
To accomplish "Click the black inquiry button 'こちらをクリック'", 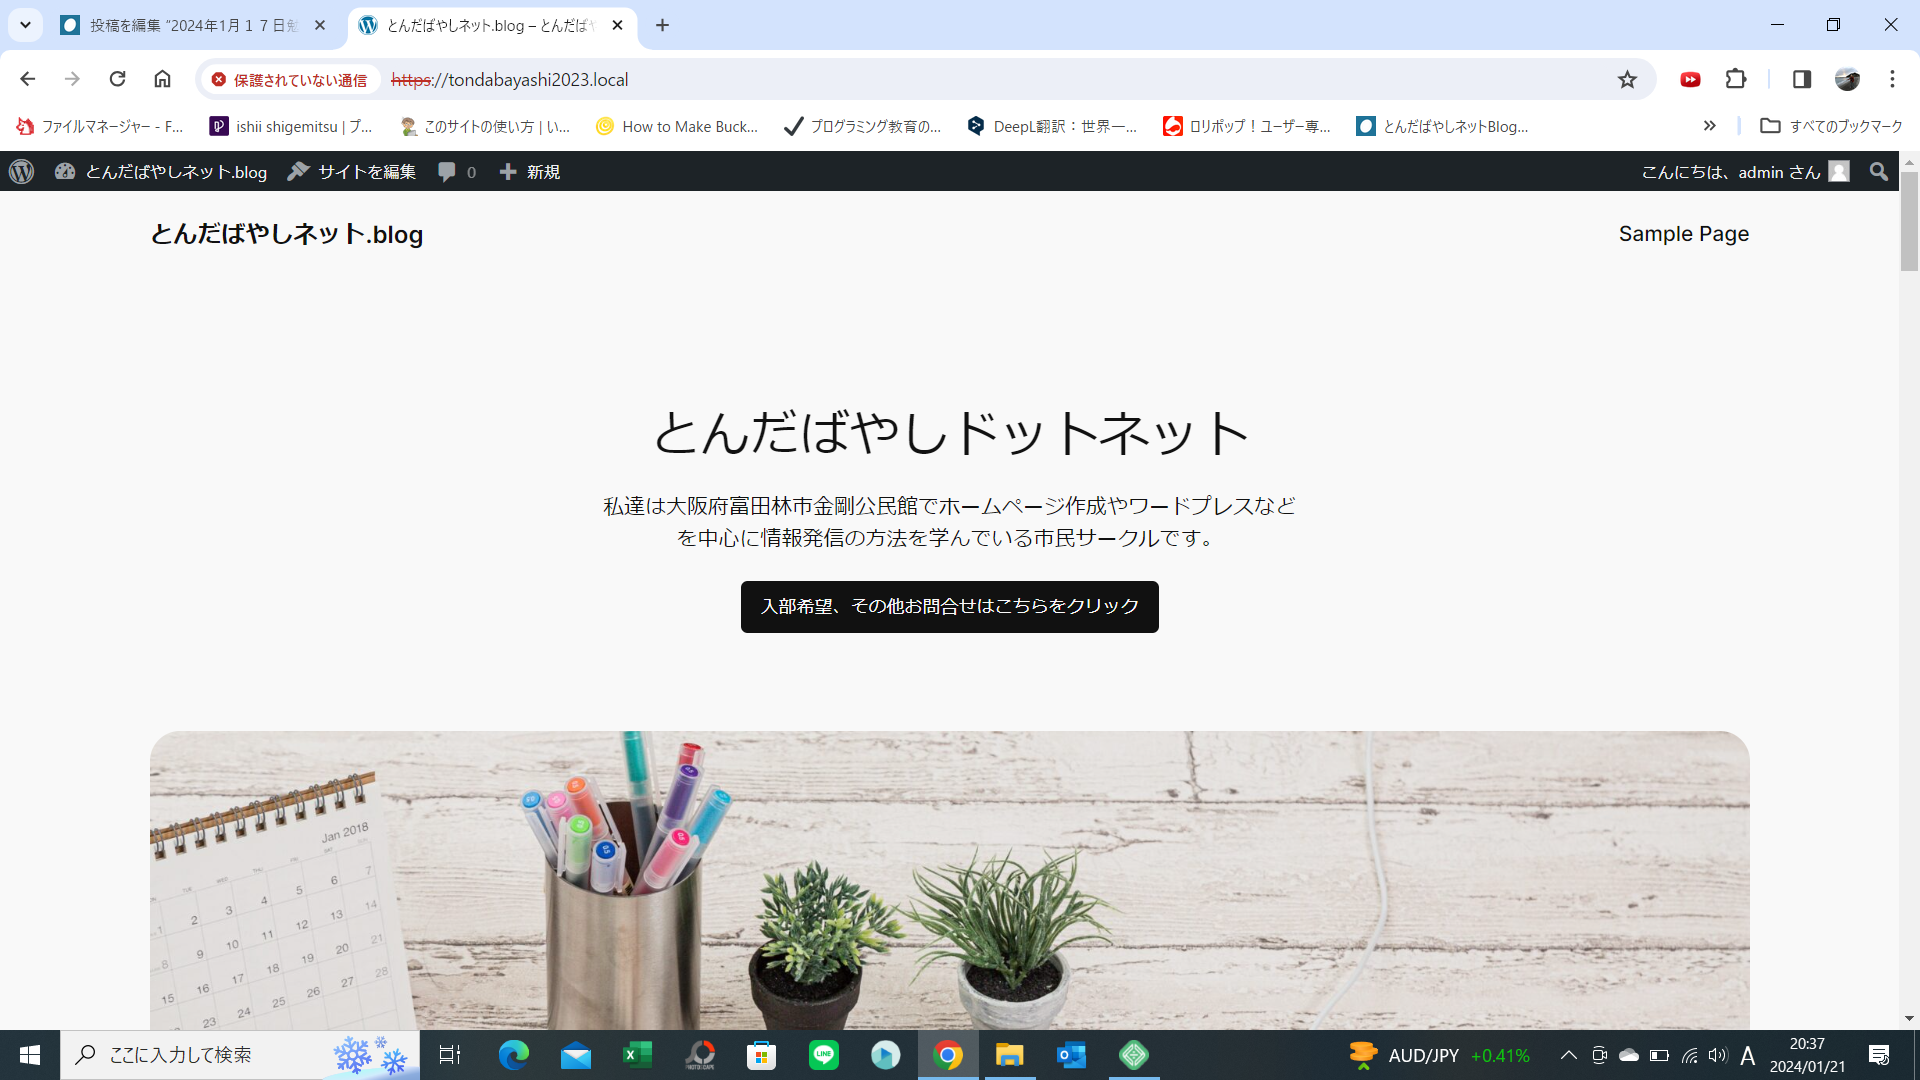I will point(949,606).
